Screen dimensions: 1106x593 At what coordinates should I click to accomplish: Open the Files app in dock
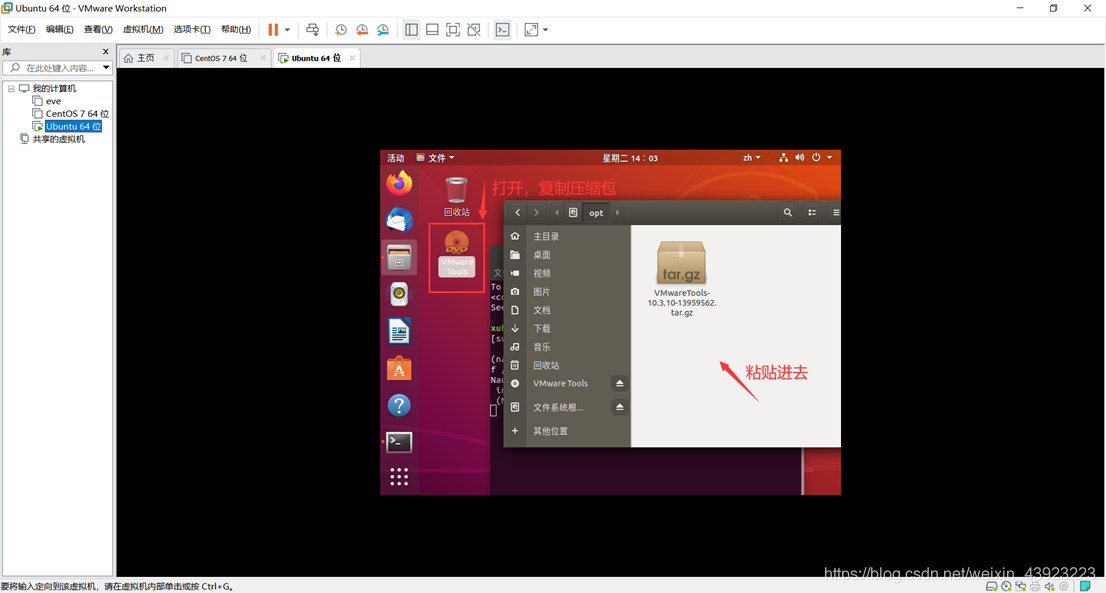coord(399,257)
